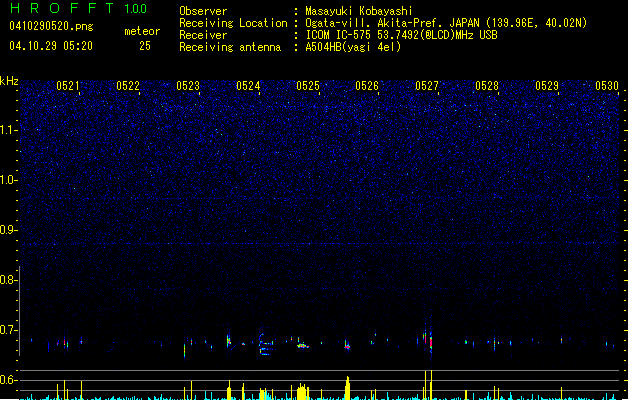Viewport: 629px width, 400px height.
Task: Select the Receiving Location label
Action: (x=233, y=23)
